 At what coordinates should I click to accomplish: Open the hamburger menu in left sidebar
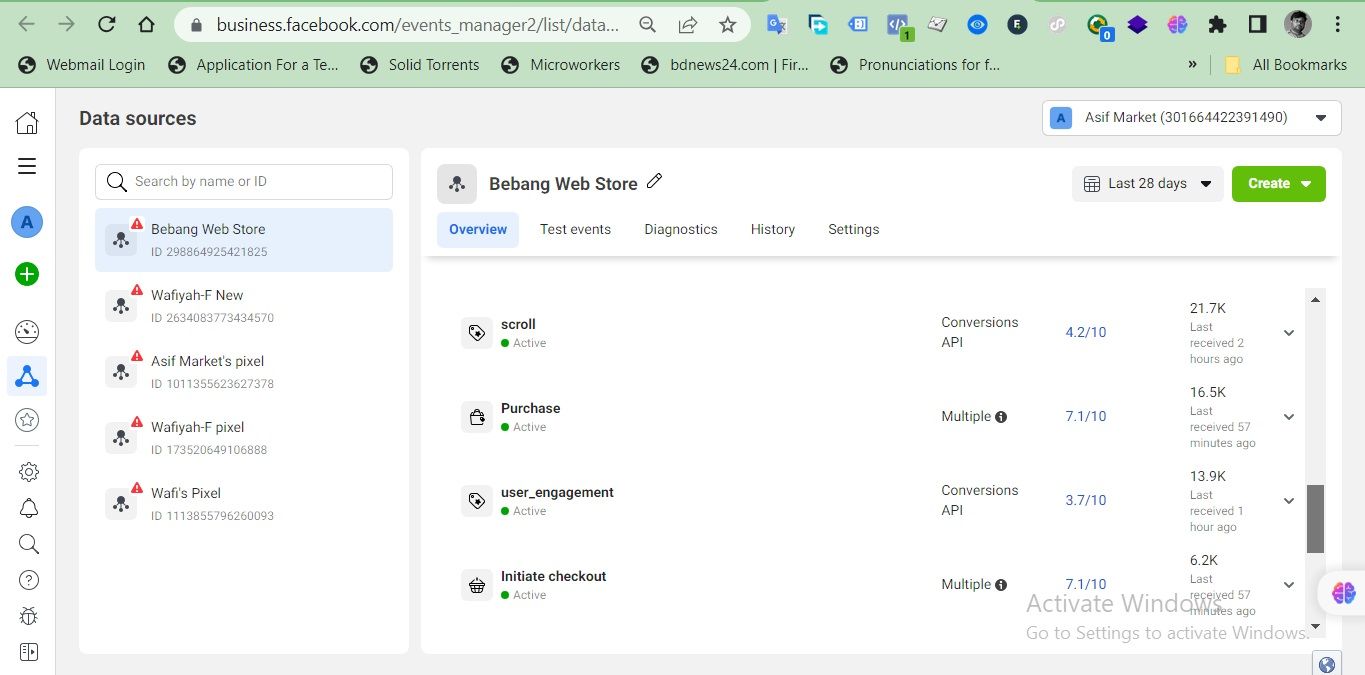tap(27, 166)
